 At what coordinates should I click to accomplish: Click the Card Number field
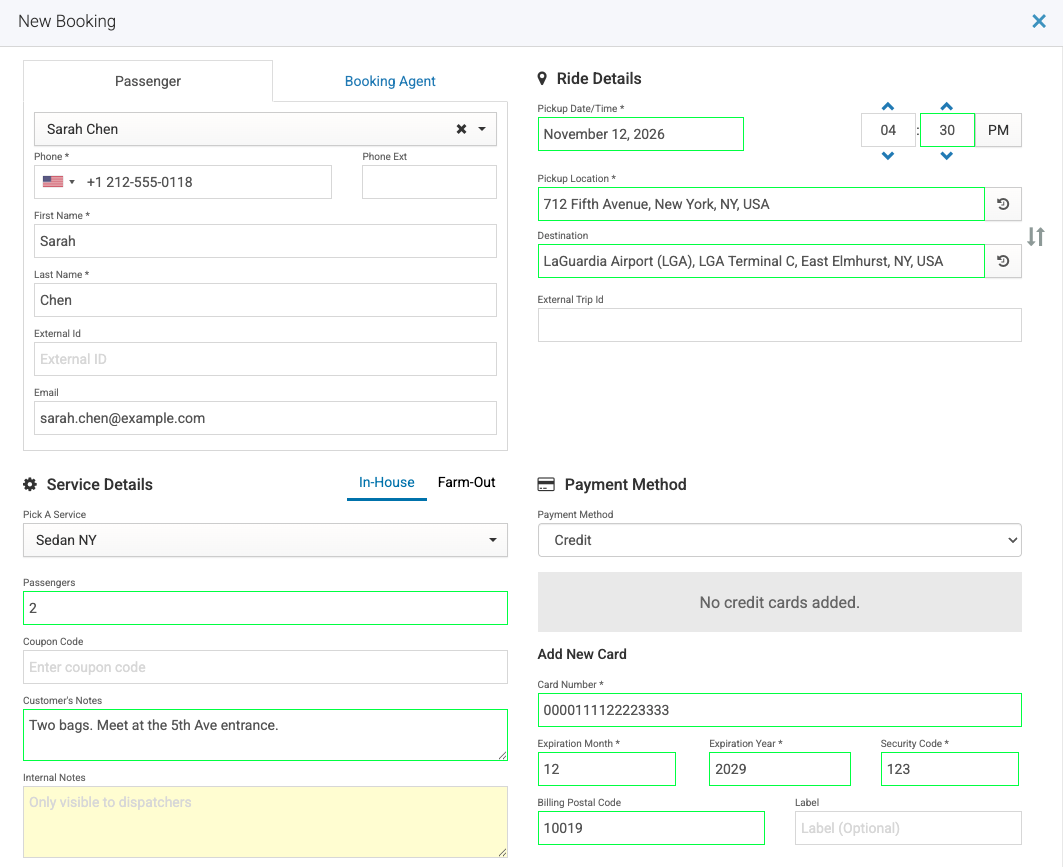pyautogui.click(x=780, y=710)
